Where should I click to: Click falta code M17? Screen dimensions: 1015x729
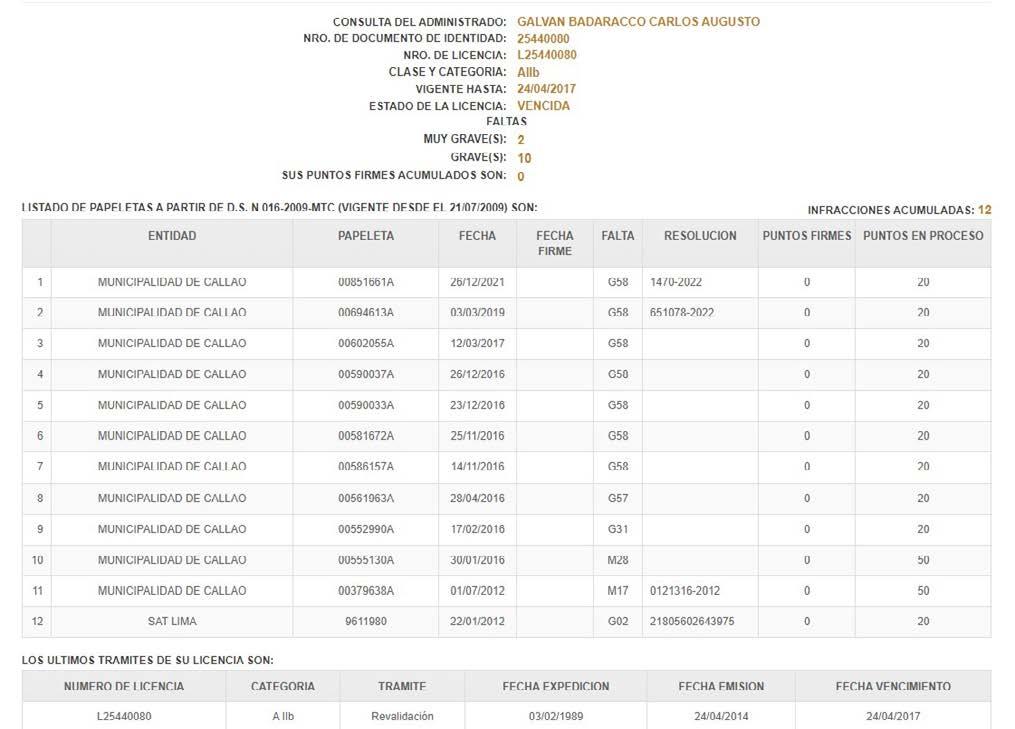[618, 590]
